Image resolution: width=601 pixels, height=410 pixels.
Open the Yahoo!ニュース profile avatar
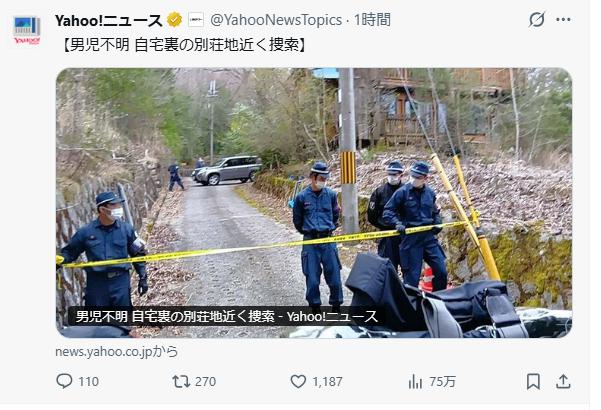(27, 30)
